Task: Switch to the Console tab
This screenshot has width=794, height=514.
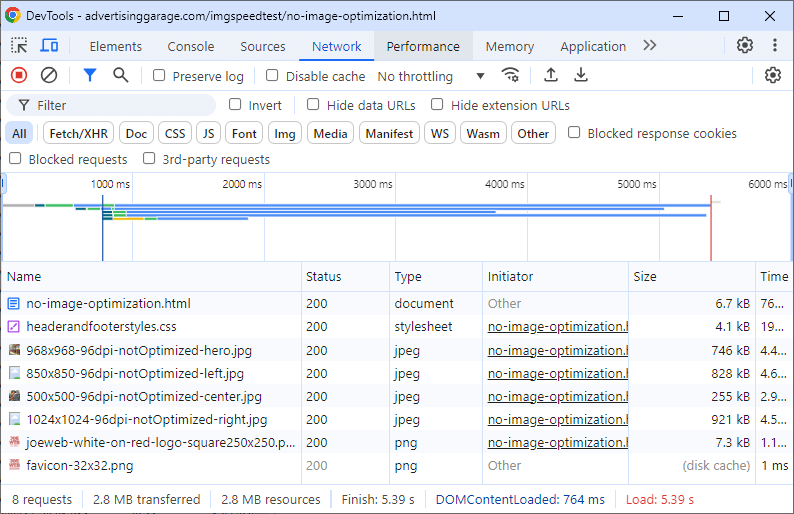Action: click(x=191, y=46)
